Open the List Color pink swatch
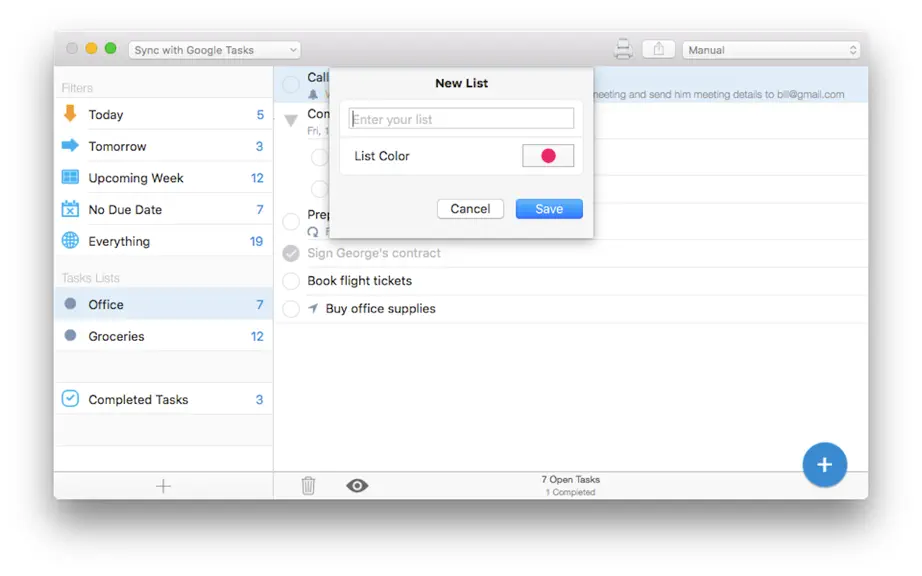 pos(548,156)
